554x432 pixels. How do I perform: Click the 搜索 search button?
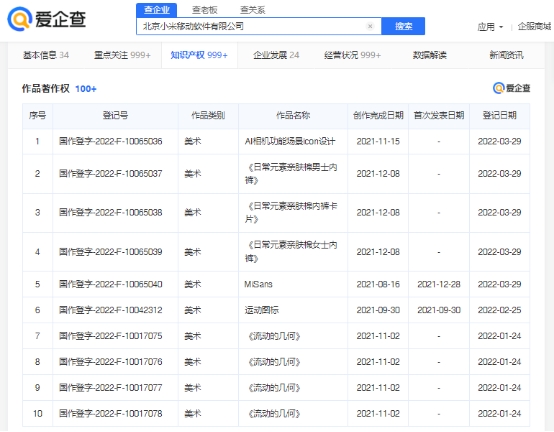403,26
